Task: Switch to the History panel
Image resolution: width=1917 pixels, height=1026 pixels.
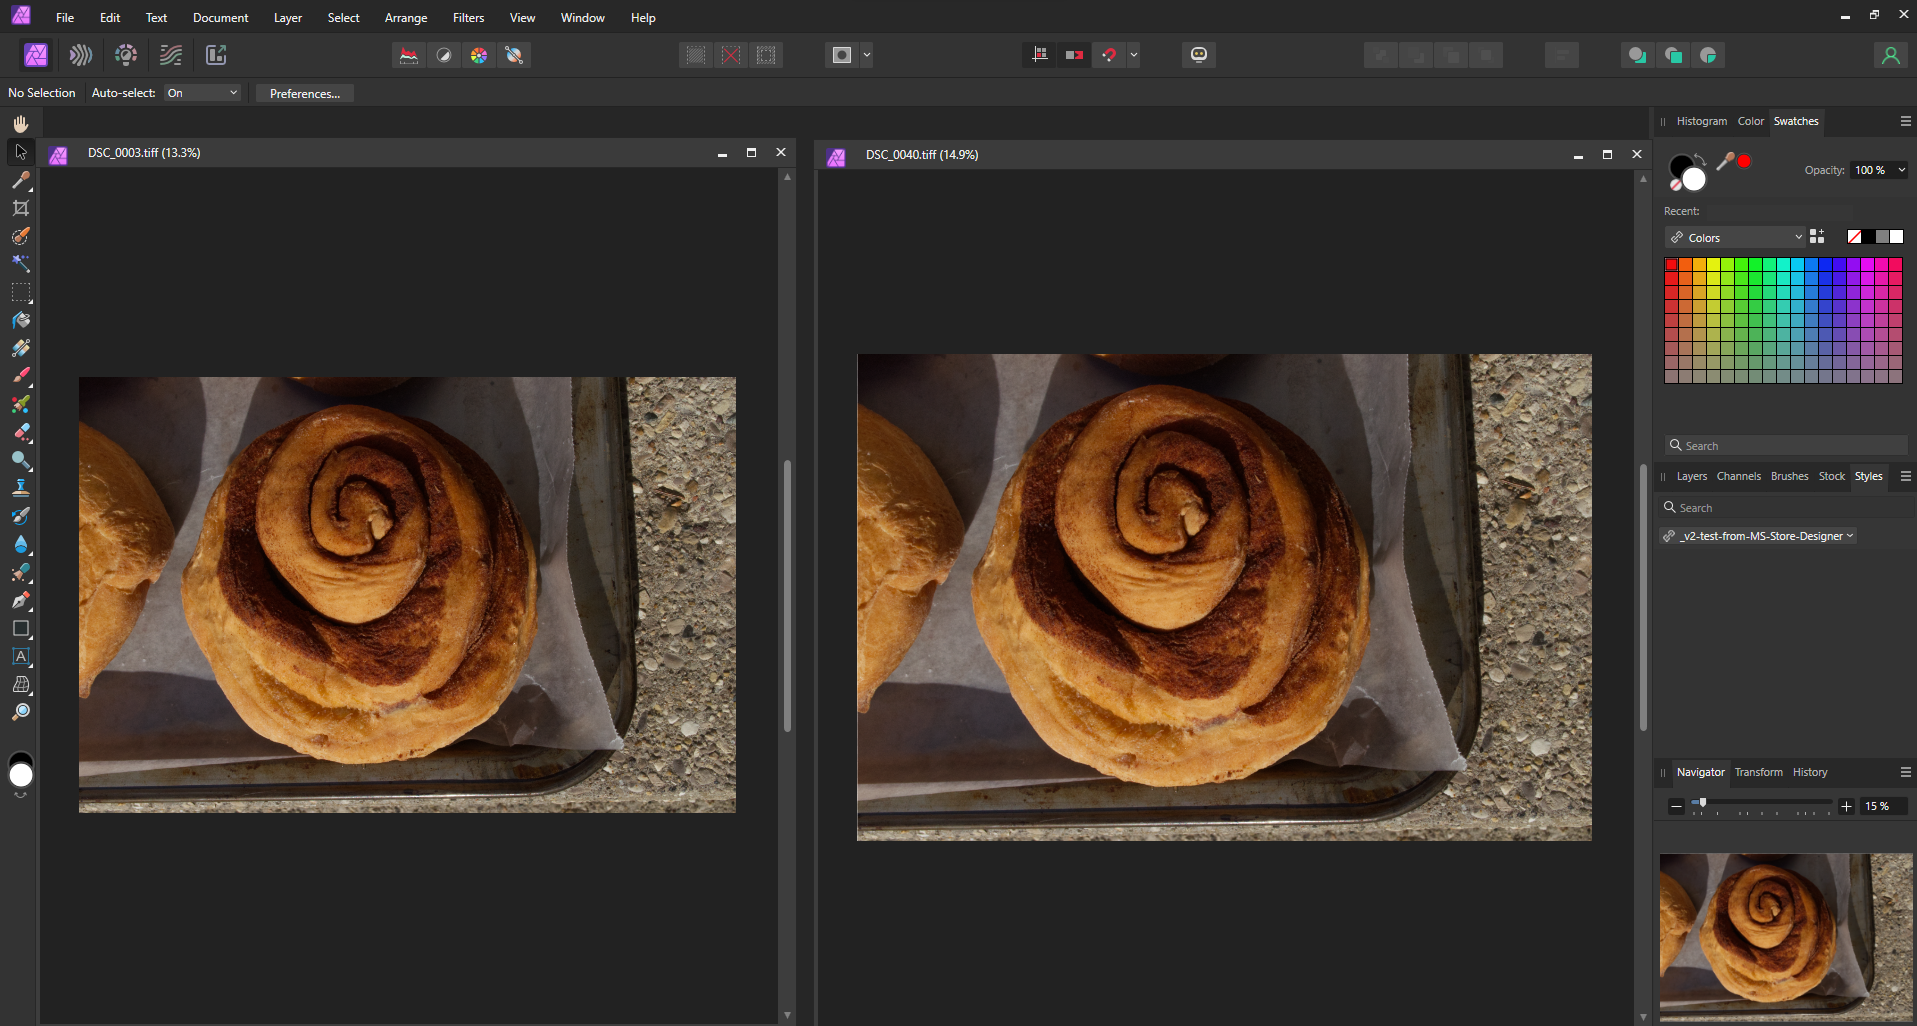Action: point(1810,772)
